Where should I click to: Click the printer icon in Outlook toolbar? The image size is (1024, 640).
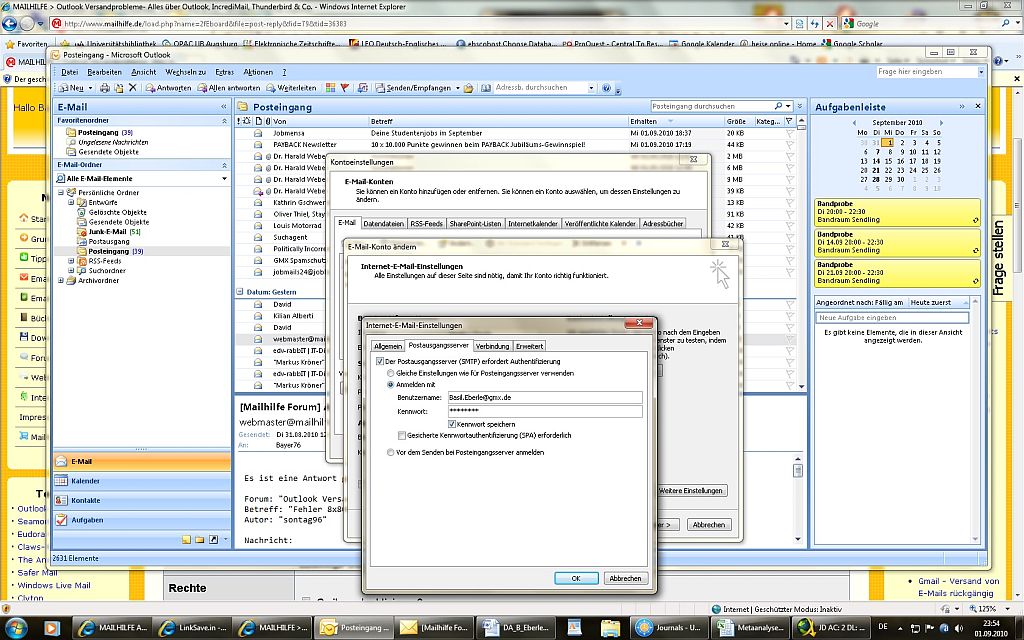coord(104,88)
